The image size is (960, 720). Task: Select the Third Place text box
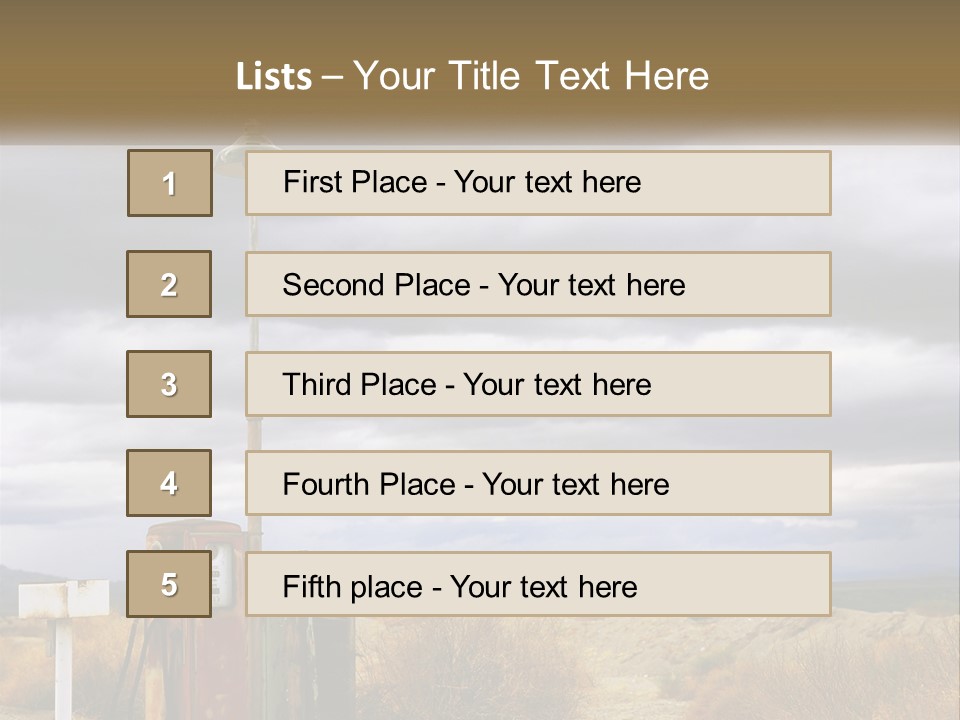pyautogui.click(x=538, y=384)
